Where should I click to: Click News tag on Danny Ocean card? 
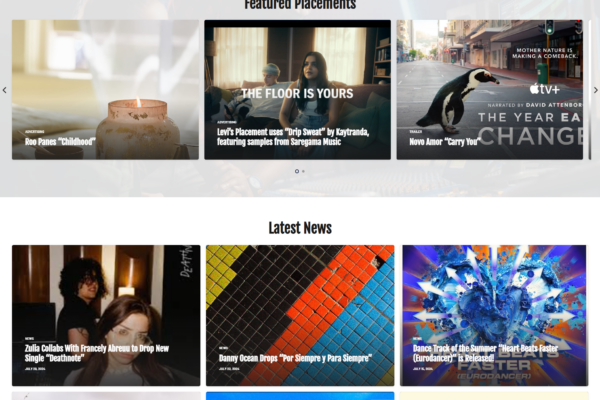pos(223,348)
